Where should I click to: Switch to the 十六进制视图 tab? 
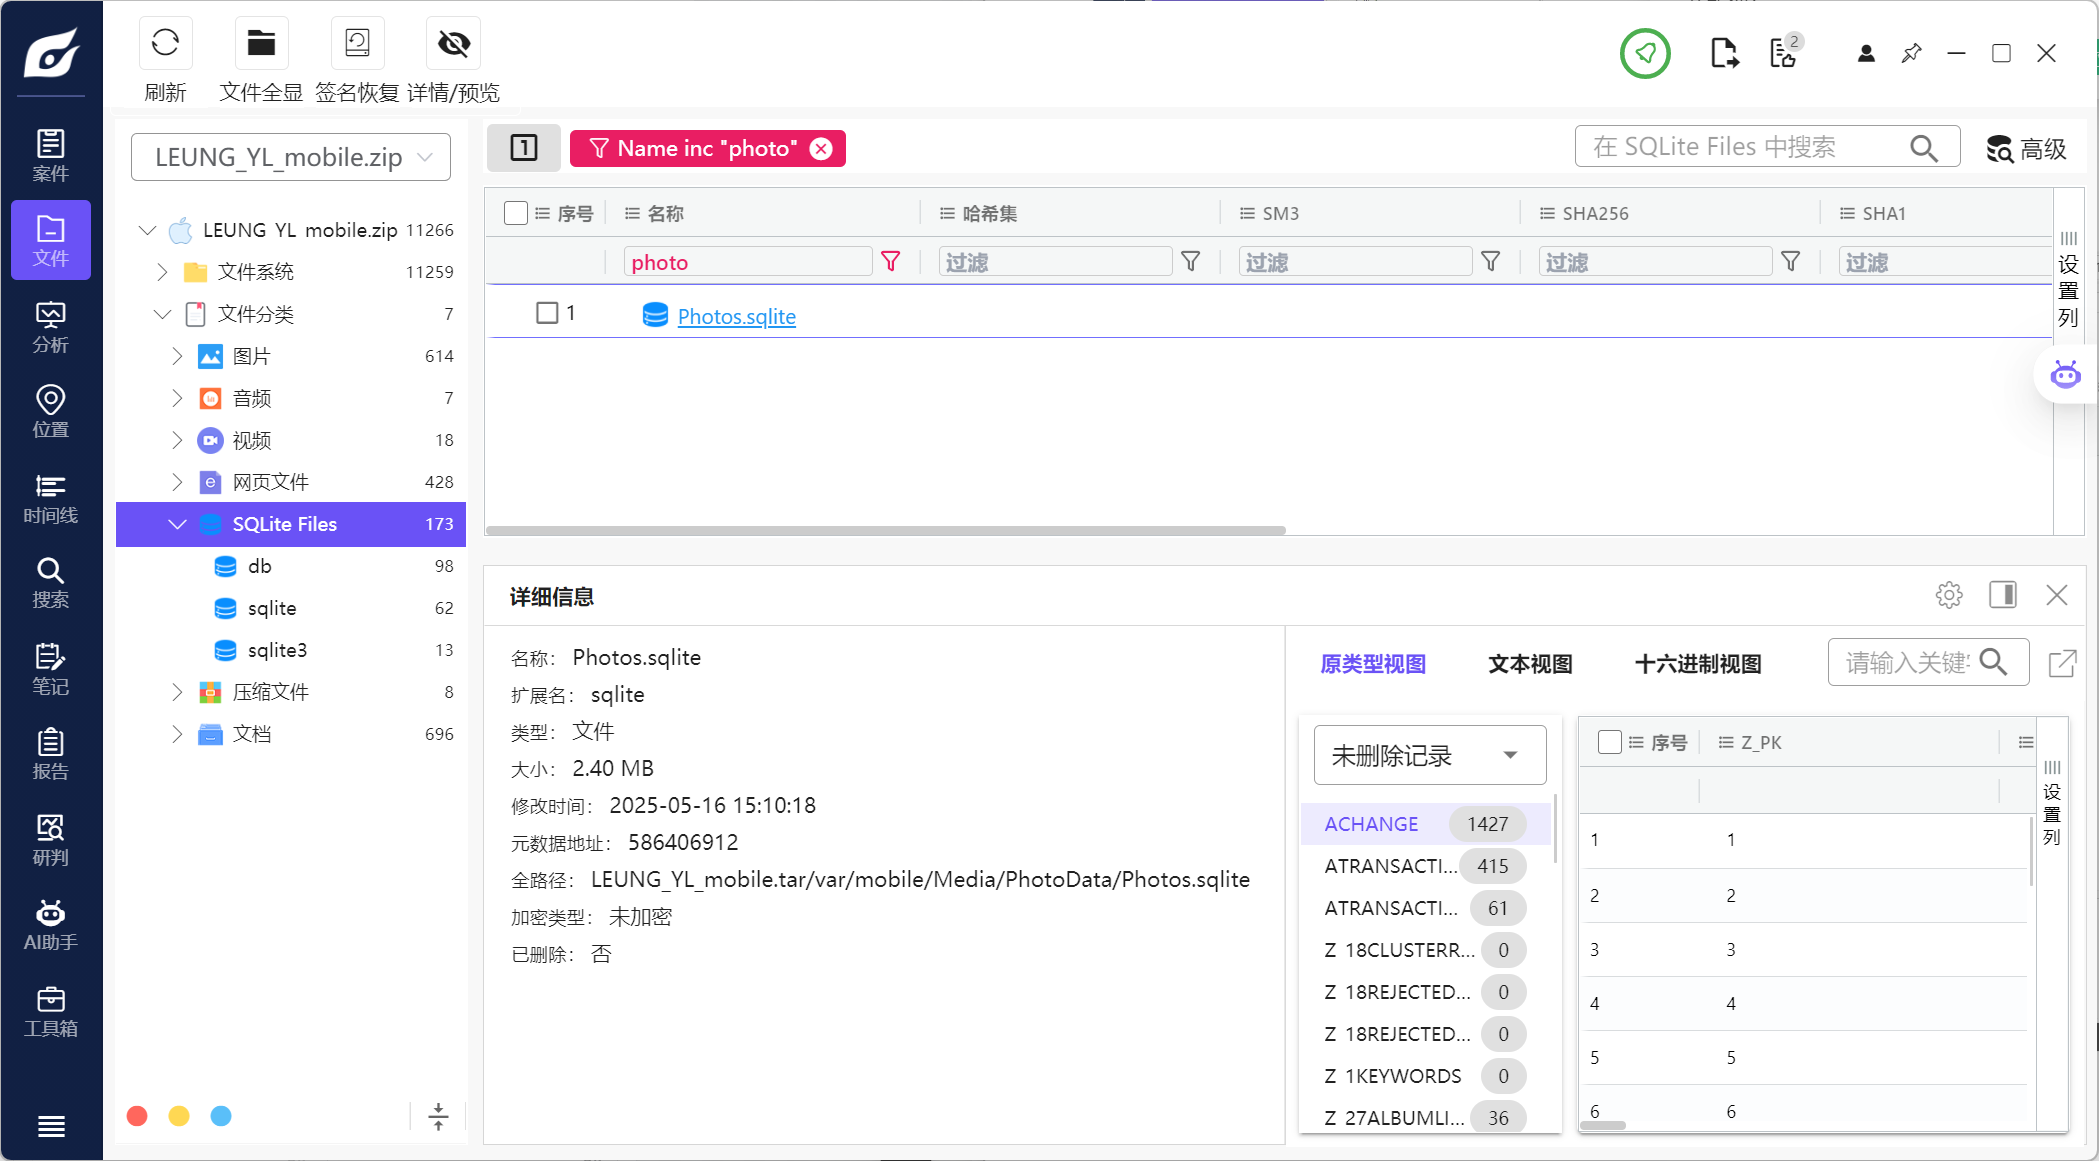tap(1697, 664)
